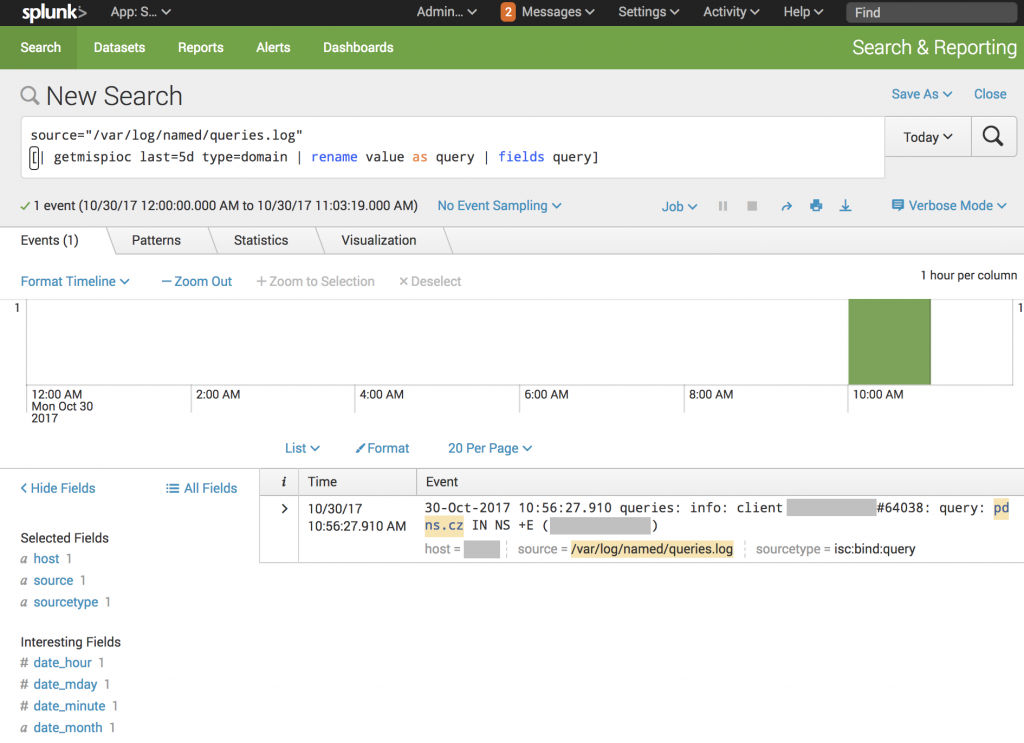Print the search results

[816, 206]
